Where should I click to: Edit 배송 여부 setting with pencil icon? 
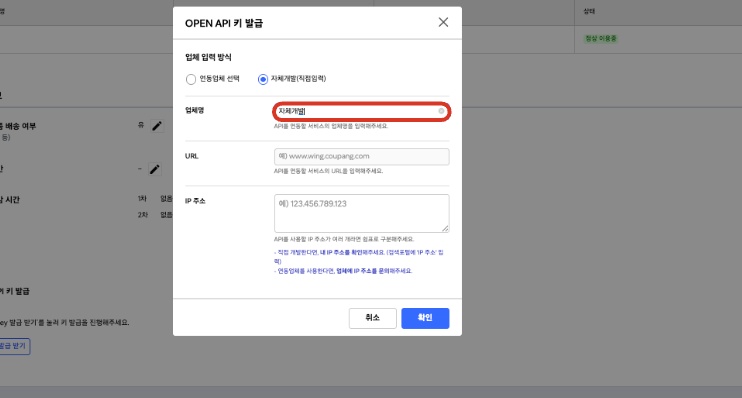pos(157,126)
